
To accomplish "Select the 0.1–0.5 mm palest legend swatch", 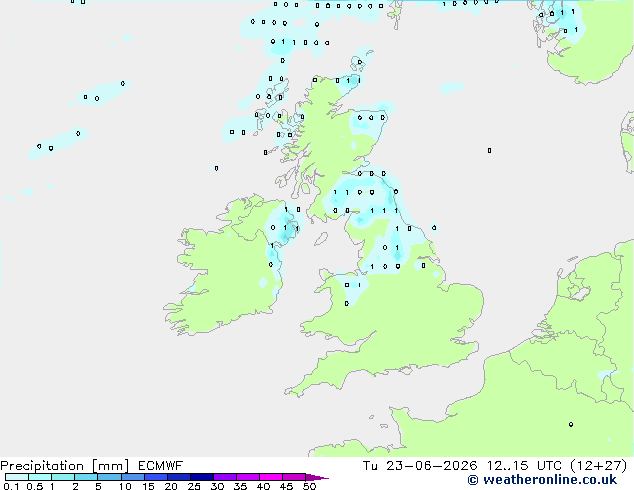I will 17,477.
